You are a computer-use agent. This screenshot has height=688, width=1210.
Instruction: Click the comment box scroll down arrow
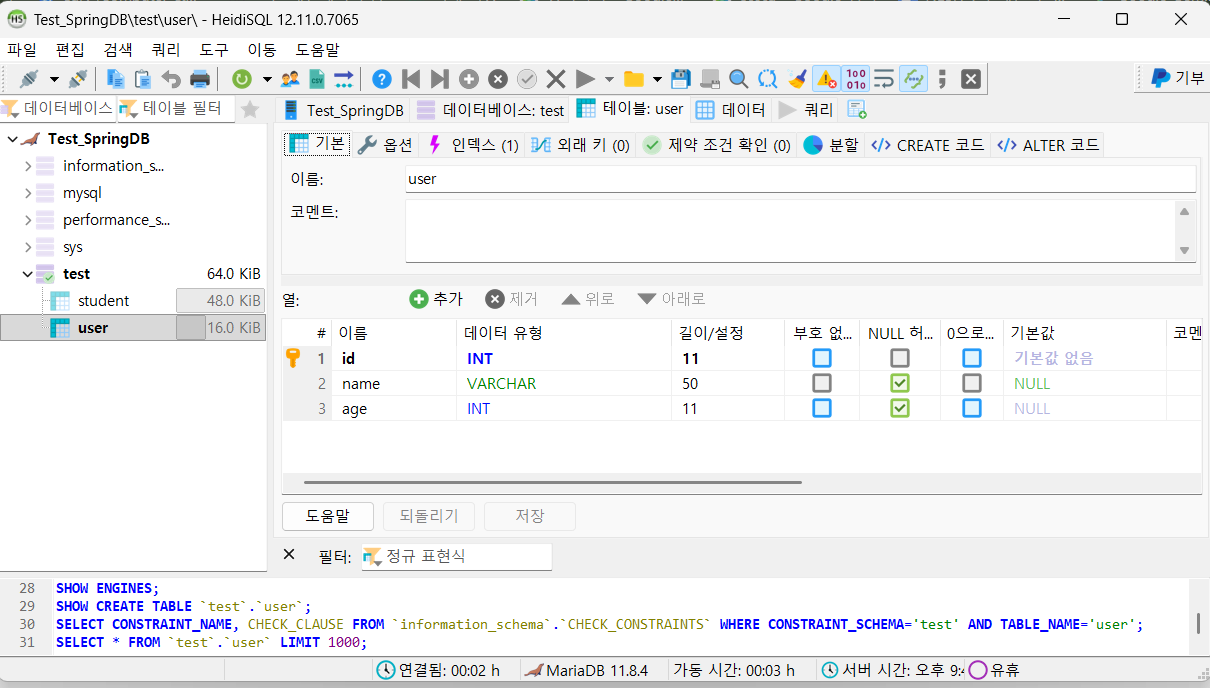click(x=1185, y=251)
